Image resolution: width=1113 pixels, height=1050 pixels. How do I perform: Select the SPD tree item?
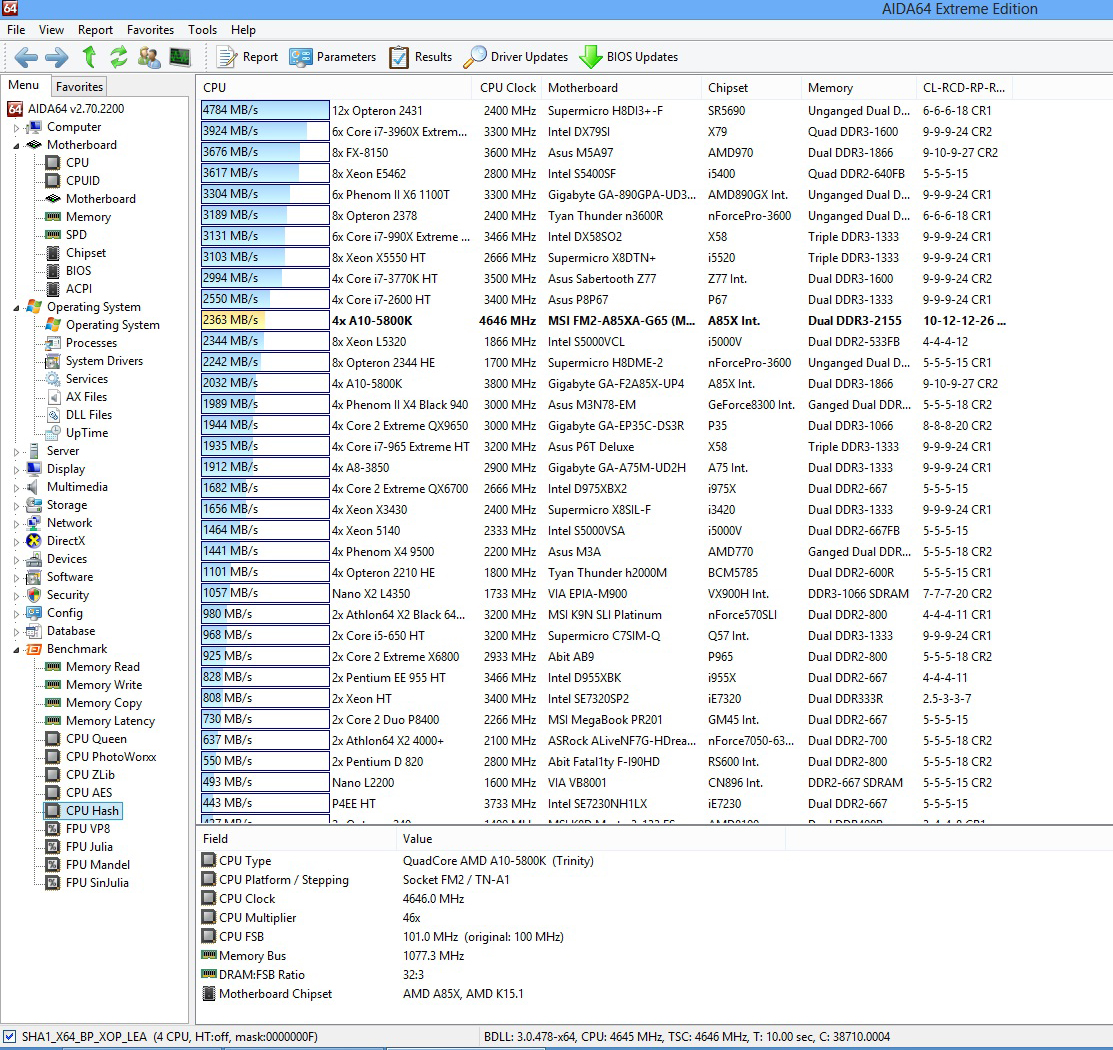76,234
